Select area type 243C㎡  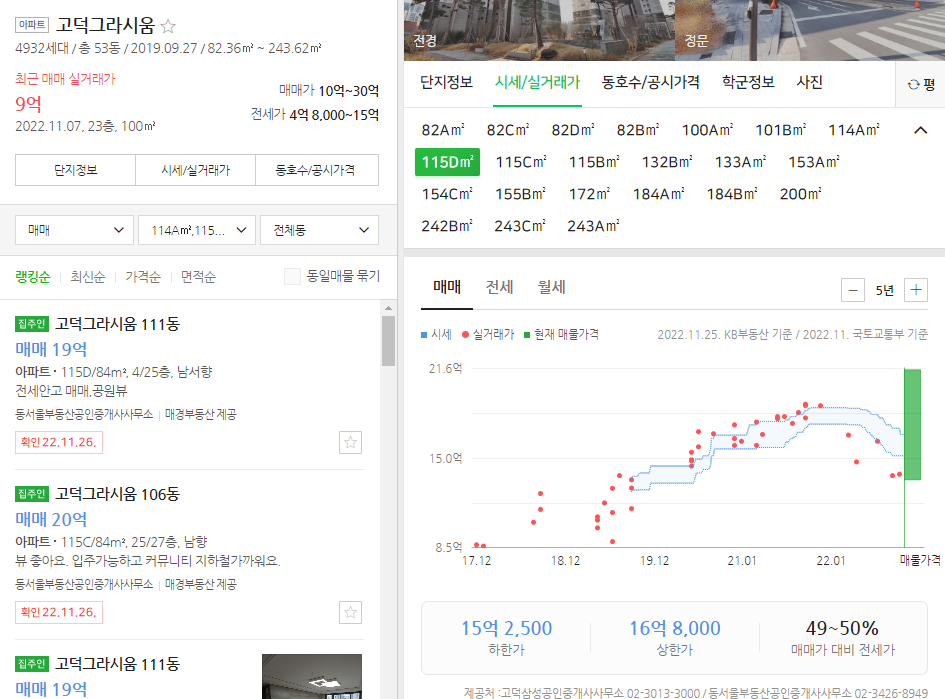(520, 226)
